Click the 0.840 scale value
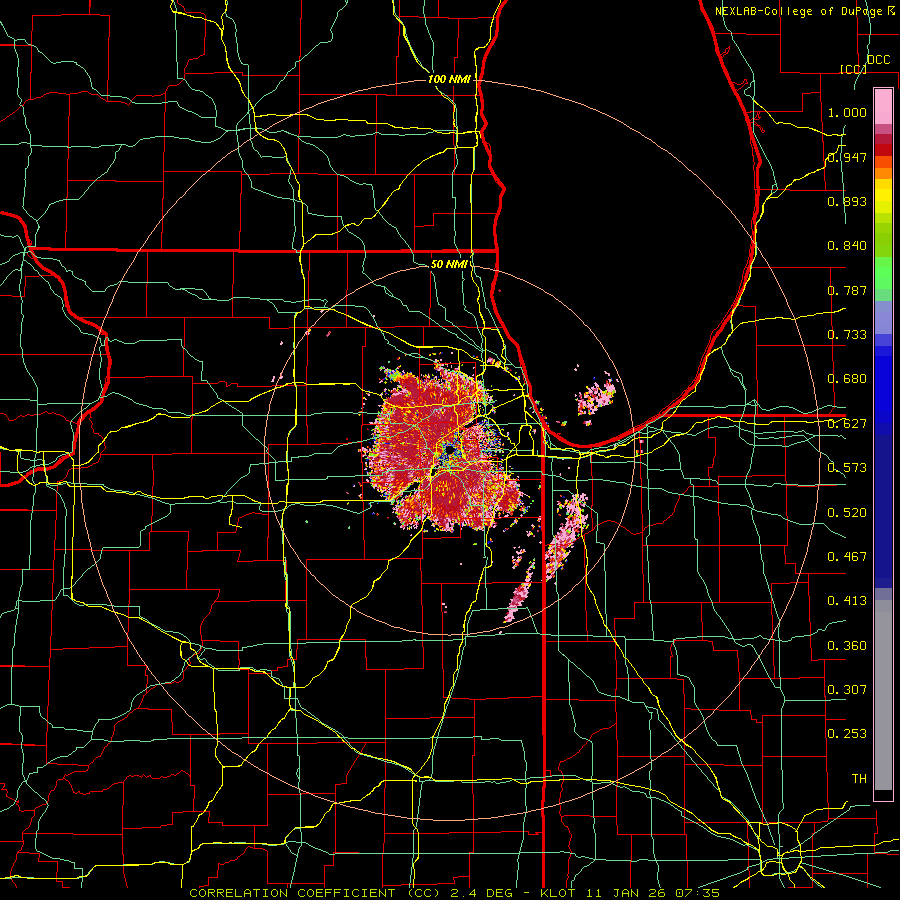The width and height of the screenshot is (900, 900). point(847,246)
